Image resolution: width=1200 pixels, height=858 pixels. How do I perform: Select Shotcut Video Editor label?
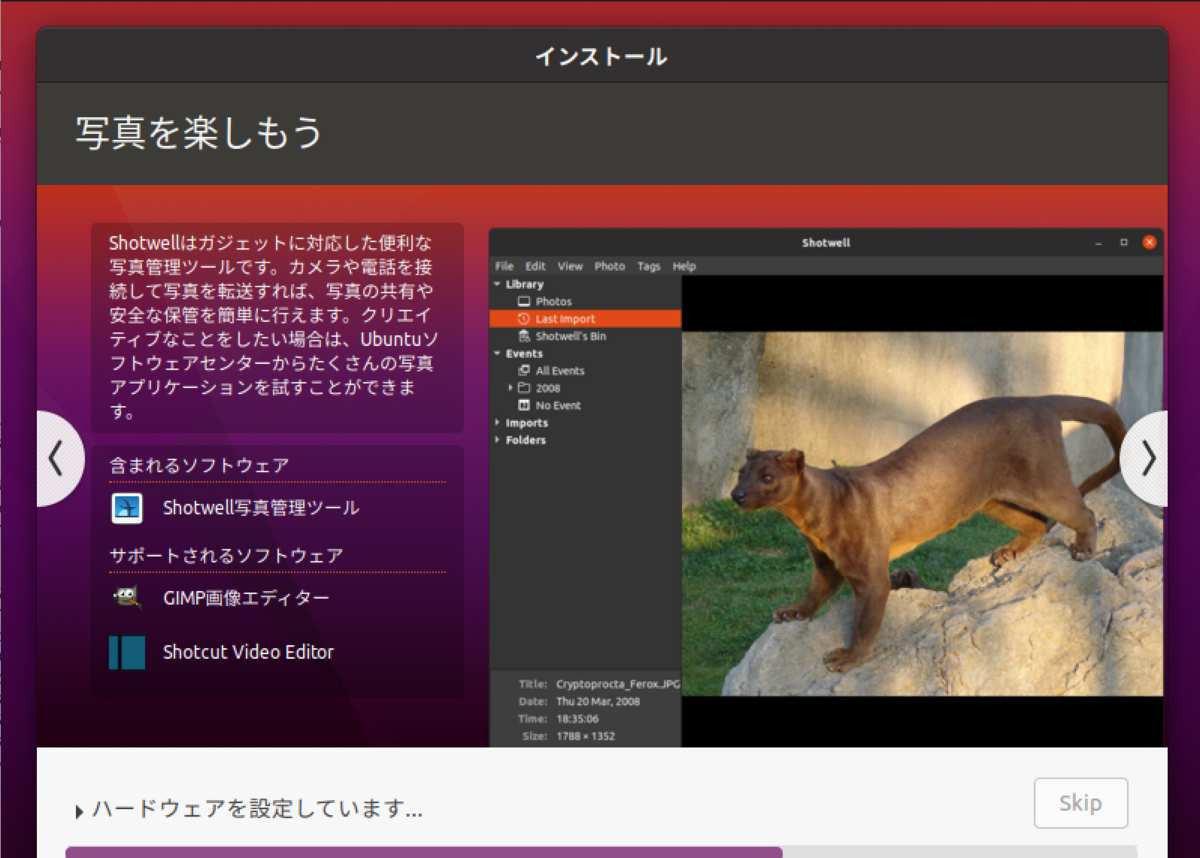[x=248, y=652]
